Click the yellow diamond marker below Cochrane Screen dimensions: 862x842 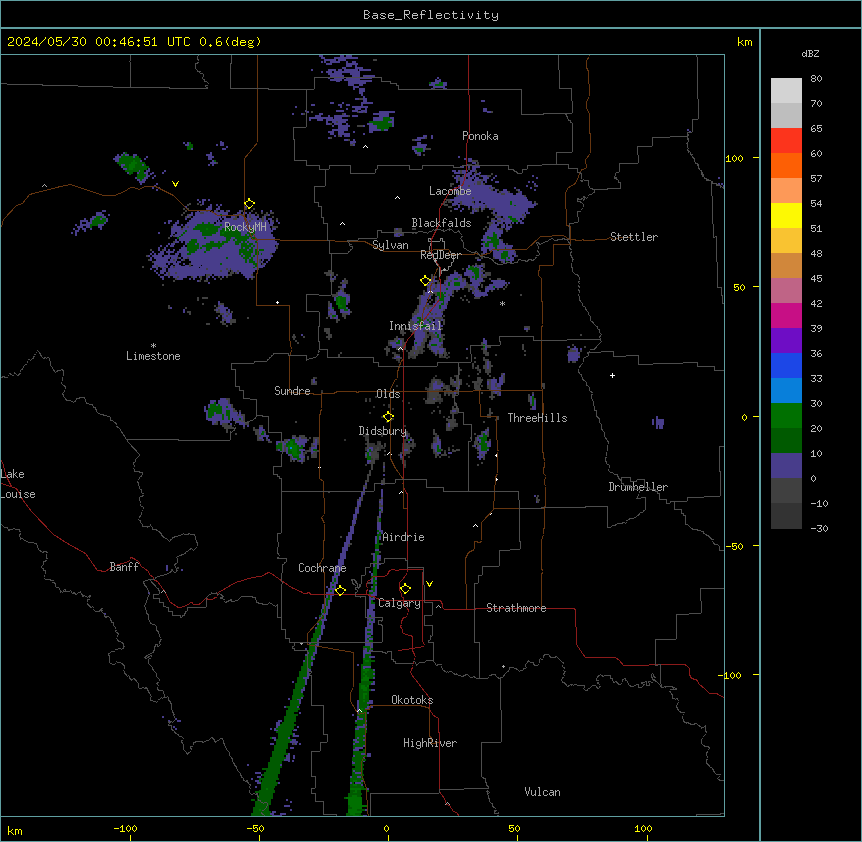tap(340, 590)
